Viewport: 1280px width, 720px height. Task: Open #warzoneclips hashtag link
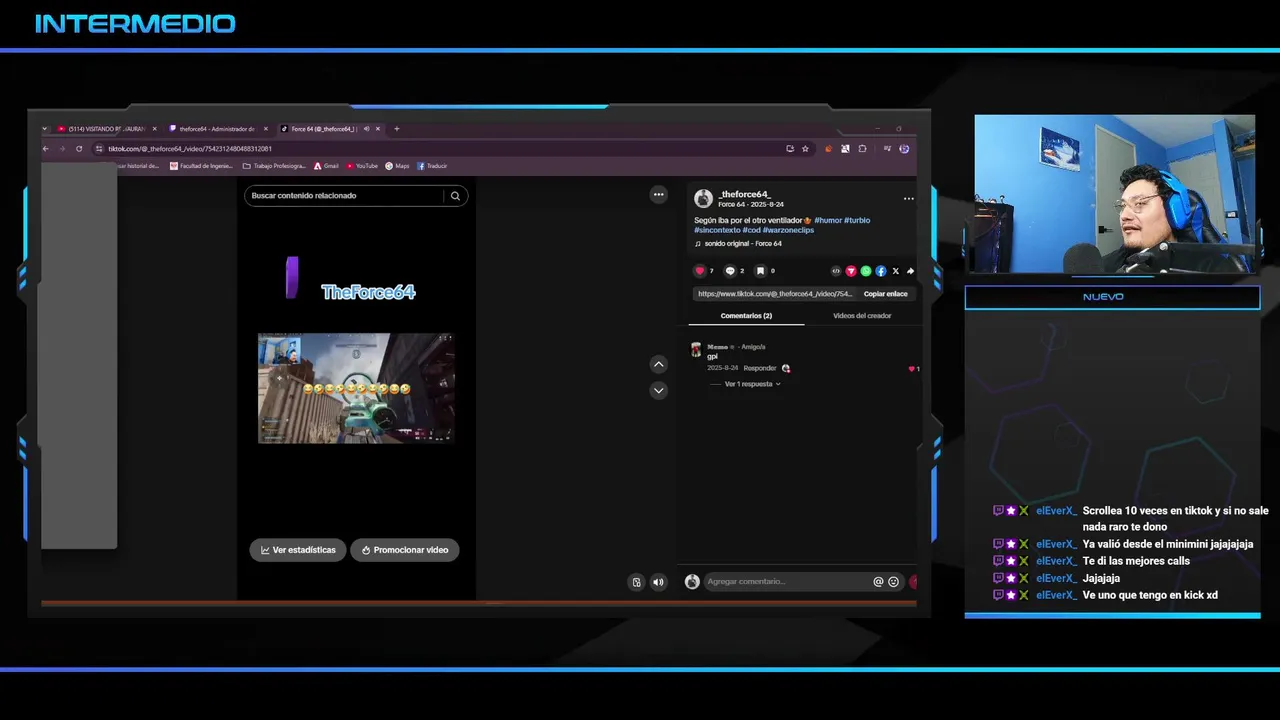(x=788, y=230)
